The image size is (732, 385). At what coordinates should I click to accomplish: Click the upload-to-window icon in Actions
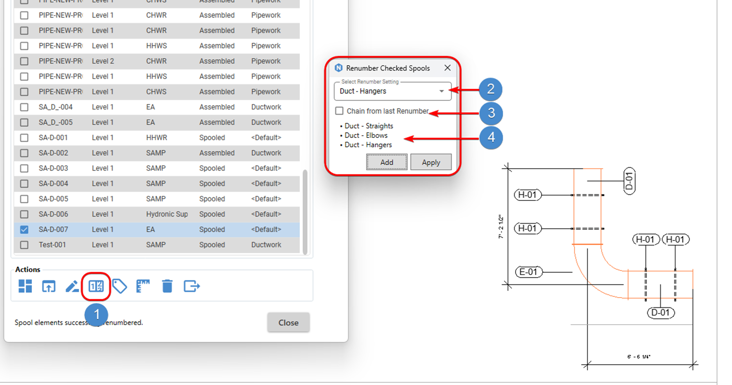pyautogui.click(x=49, y=286)
